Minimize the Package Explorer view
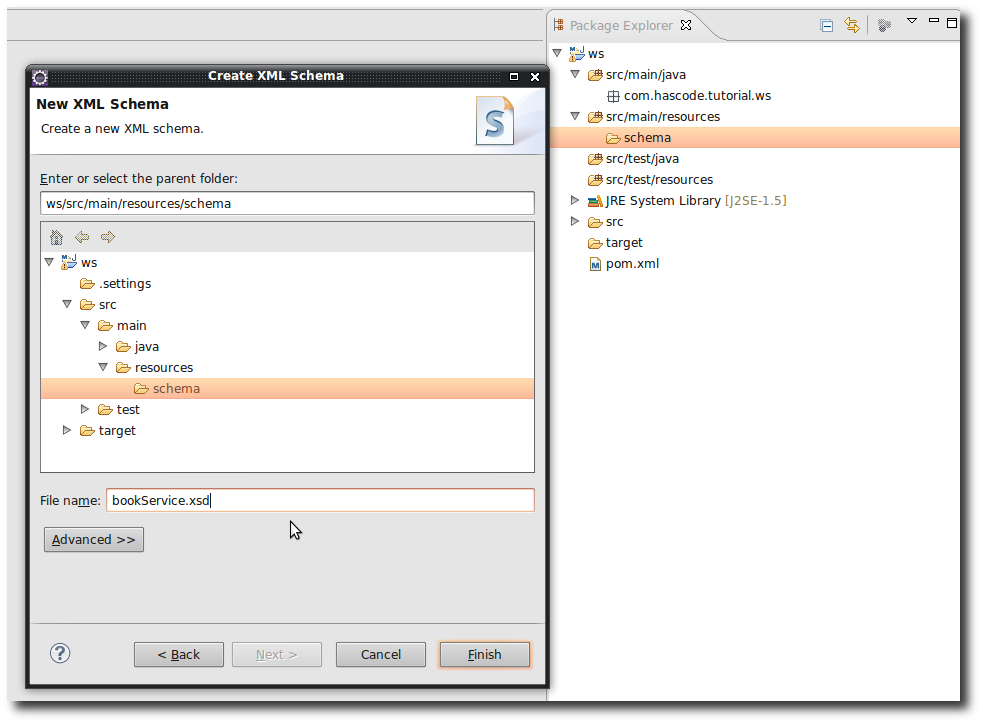 point(933,20)
